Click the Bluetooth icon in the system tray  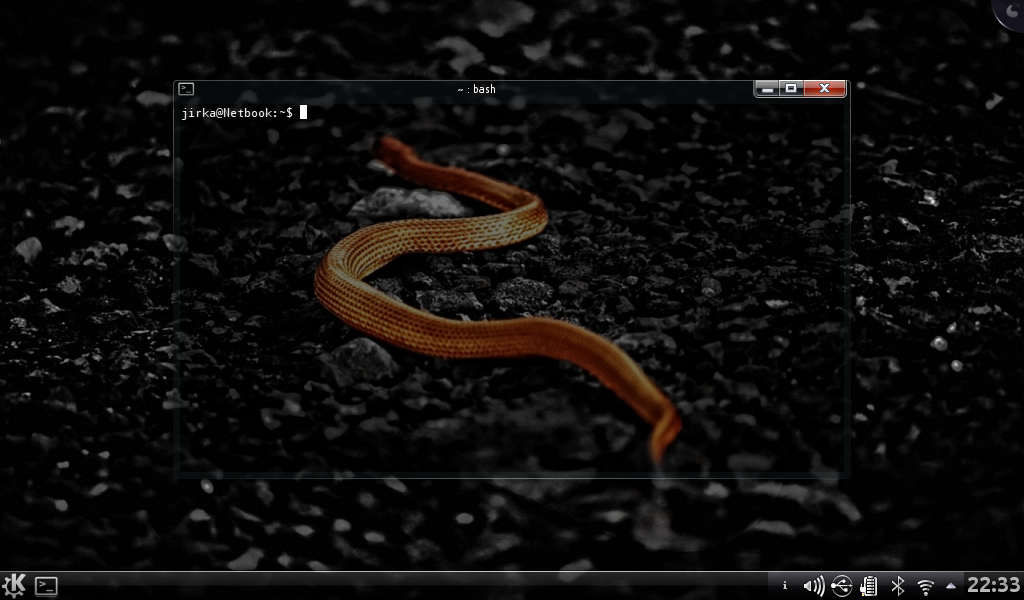(x=898, y=586)
